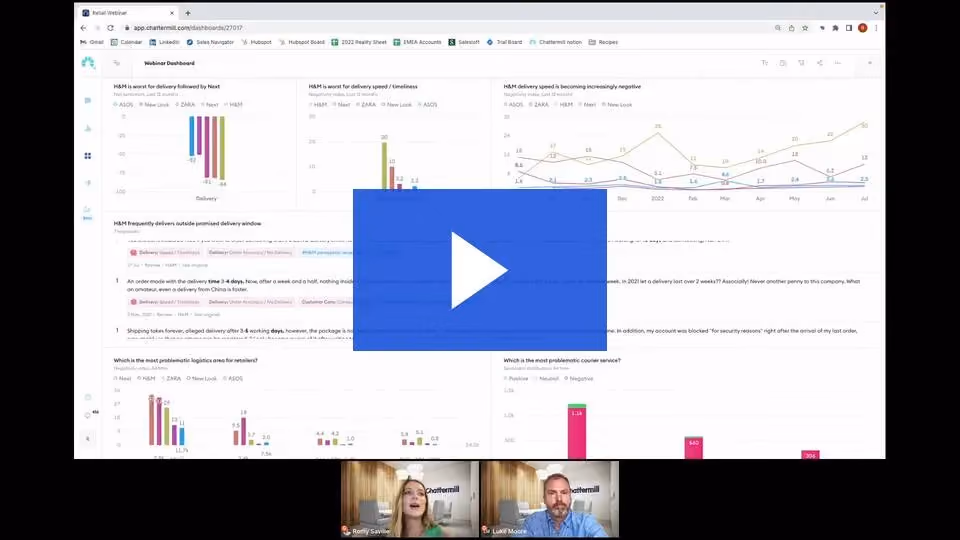Open the Gmail bookmark
Screen dimensions: 960x540
[x=92, y=42]
